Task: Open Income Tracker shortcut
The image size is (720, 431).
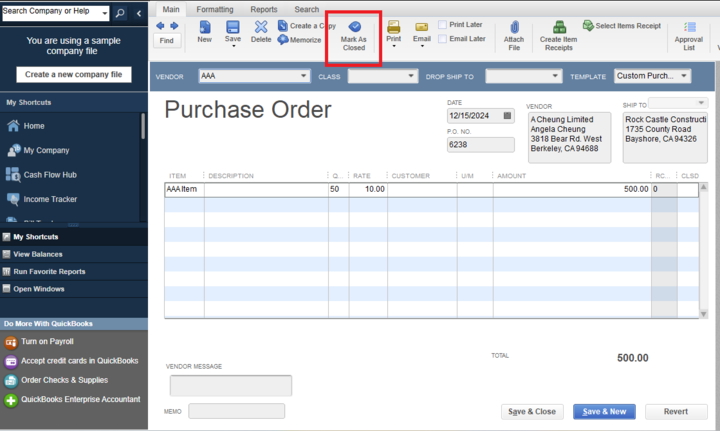Action: (41, 199)
